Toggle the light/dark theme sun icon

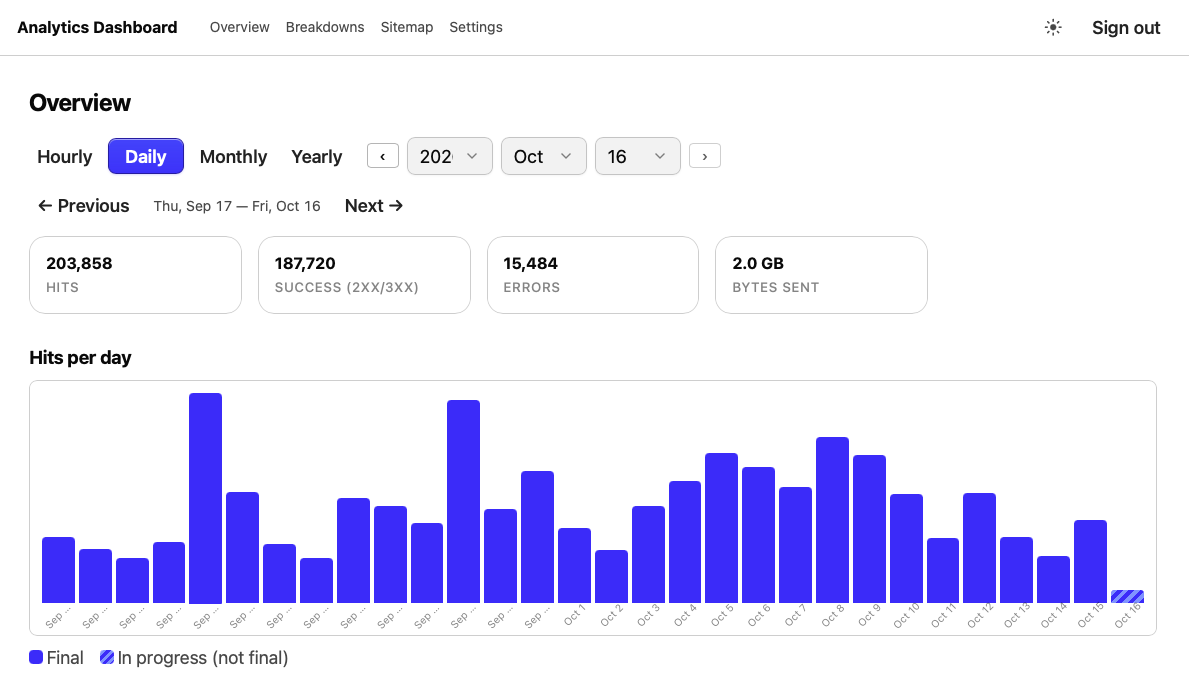tap(1053, 27)
